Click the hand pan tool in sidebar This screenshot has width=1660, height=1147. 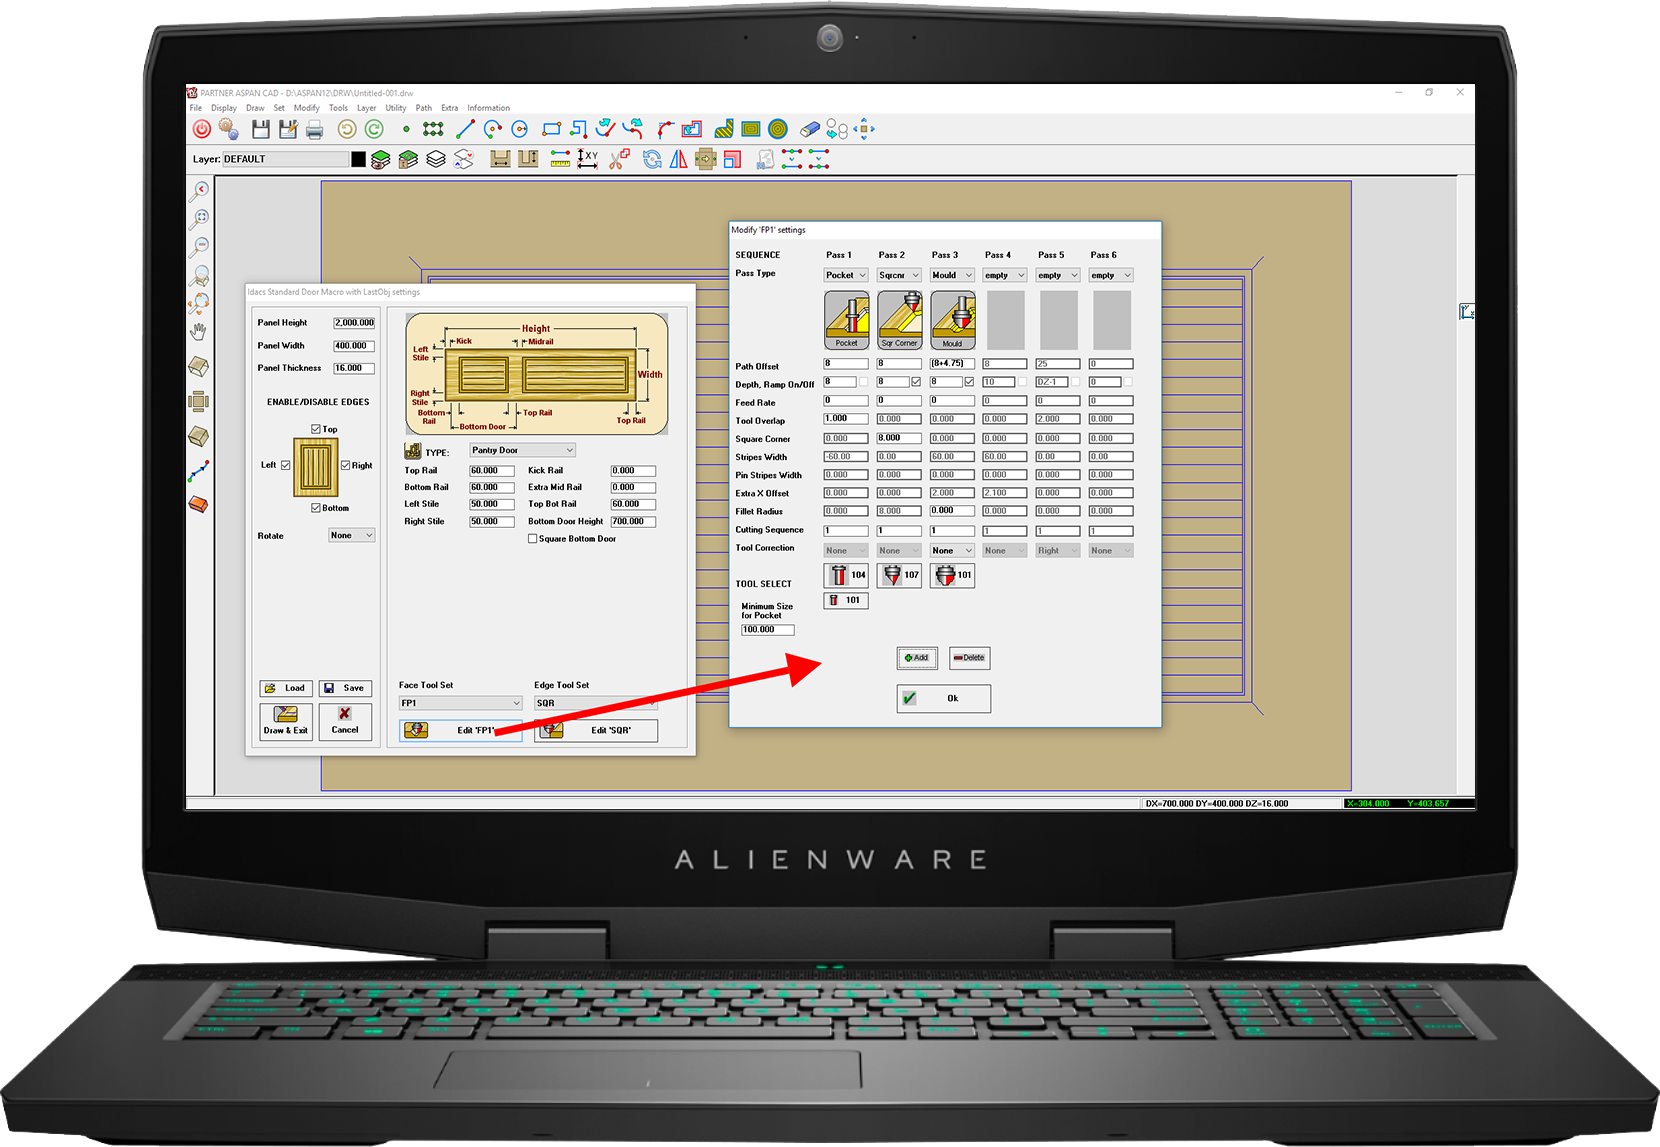(199, 331)
